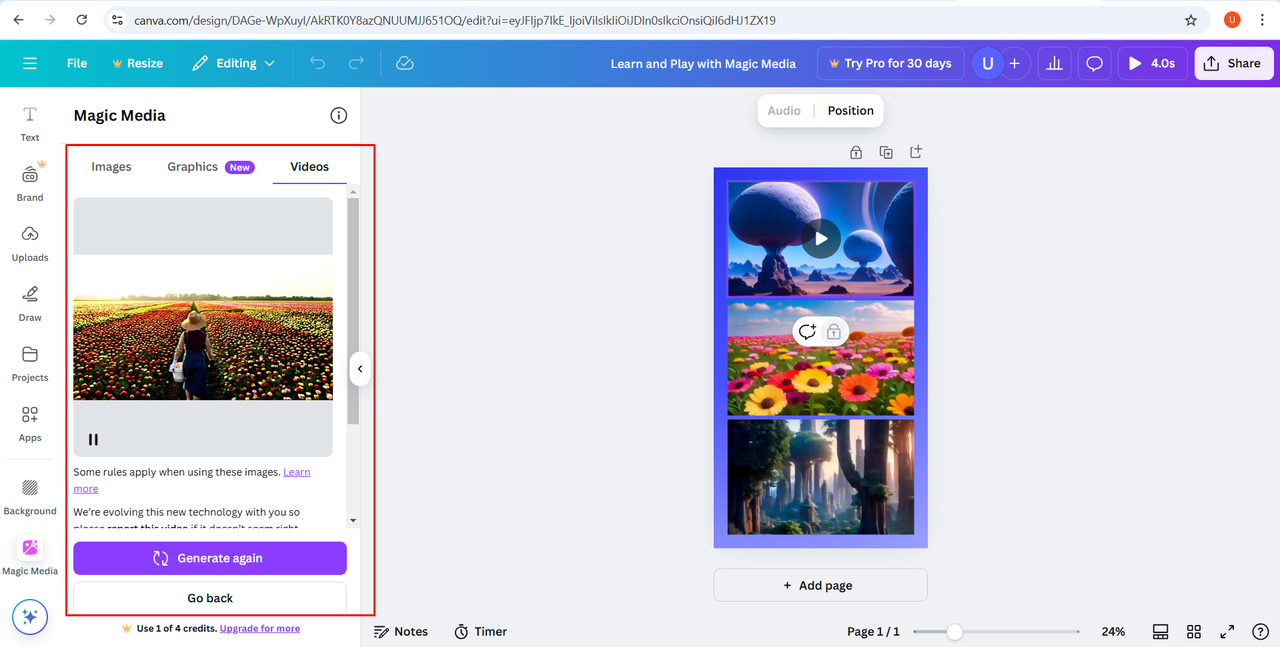The height and width of the screenshot is (647, 1280).
Task: Add collaborators with plus icon
Action: tap(1014, 63)
